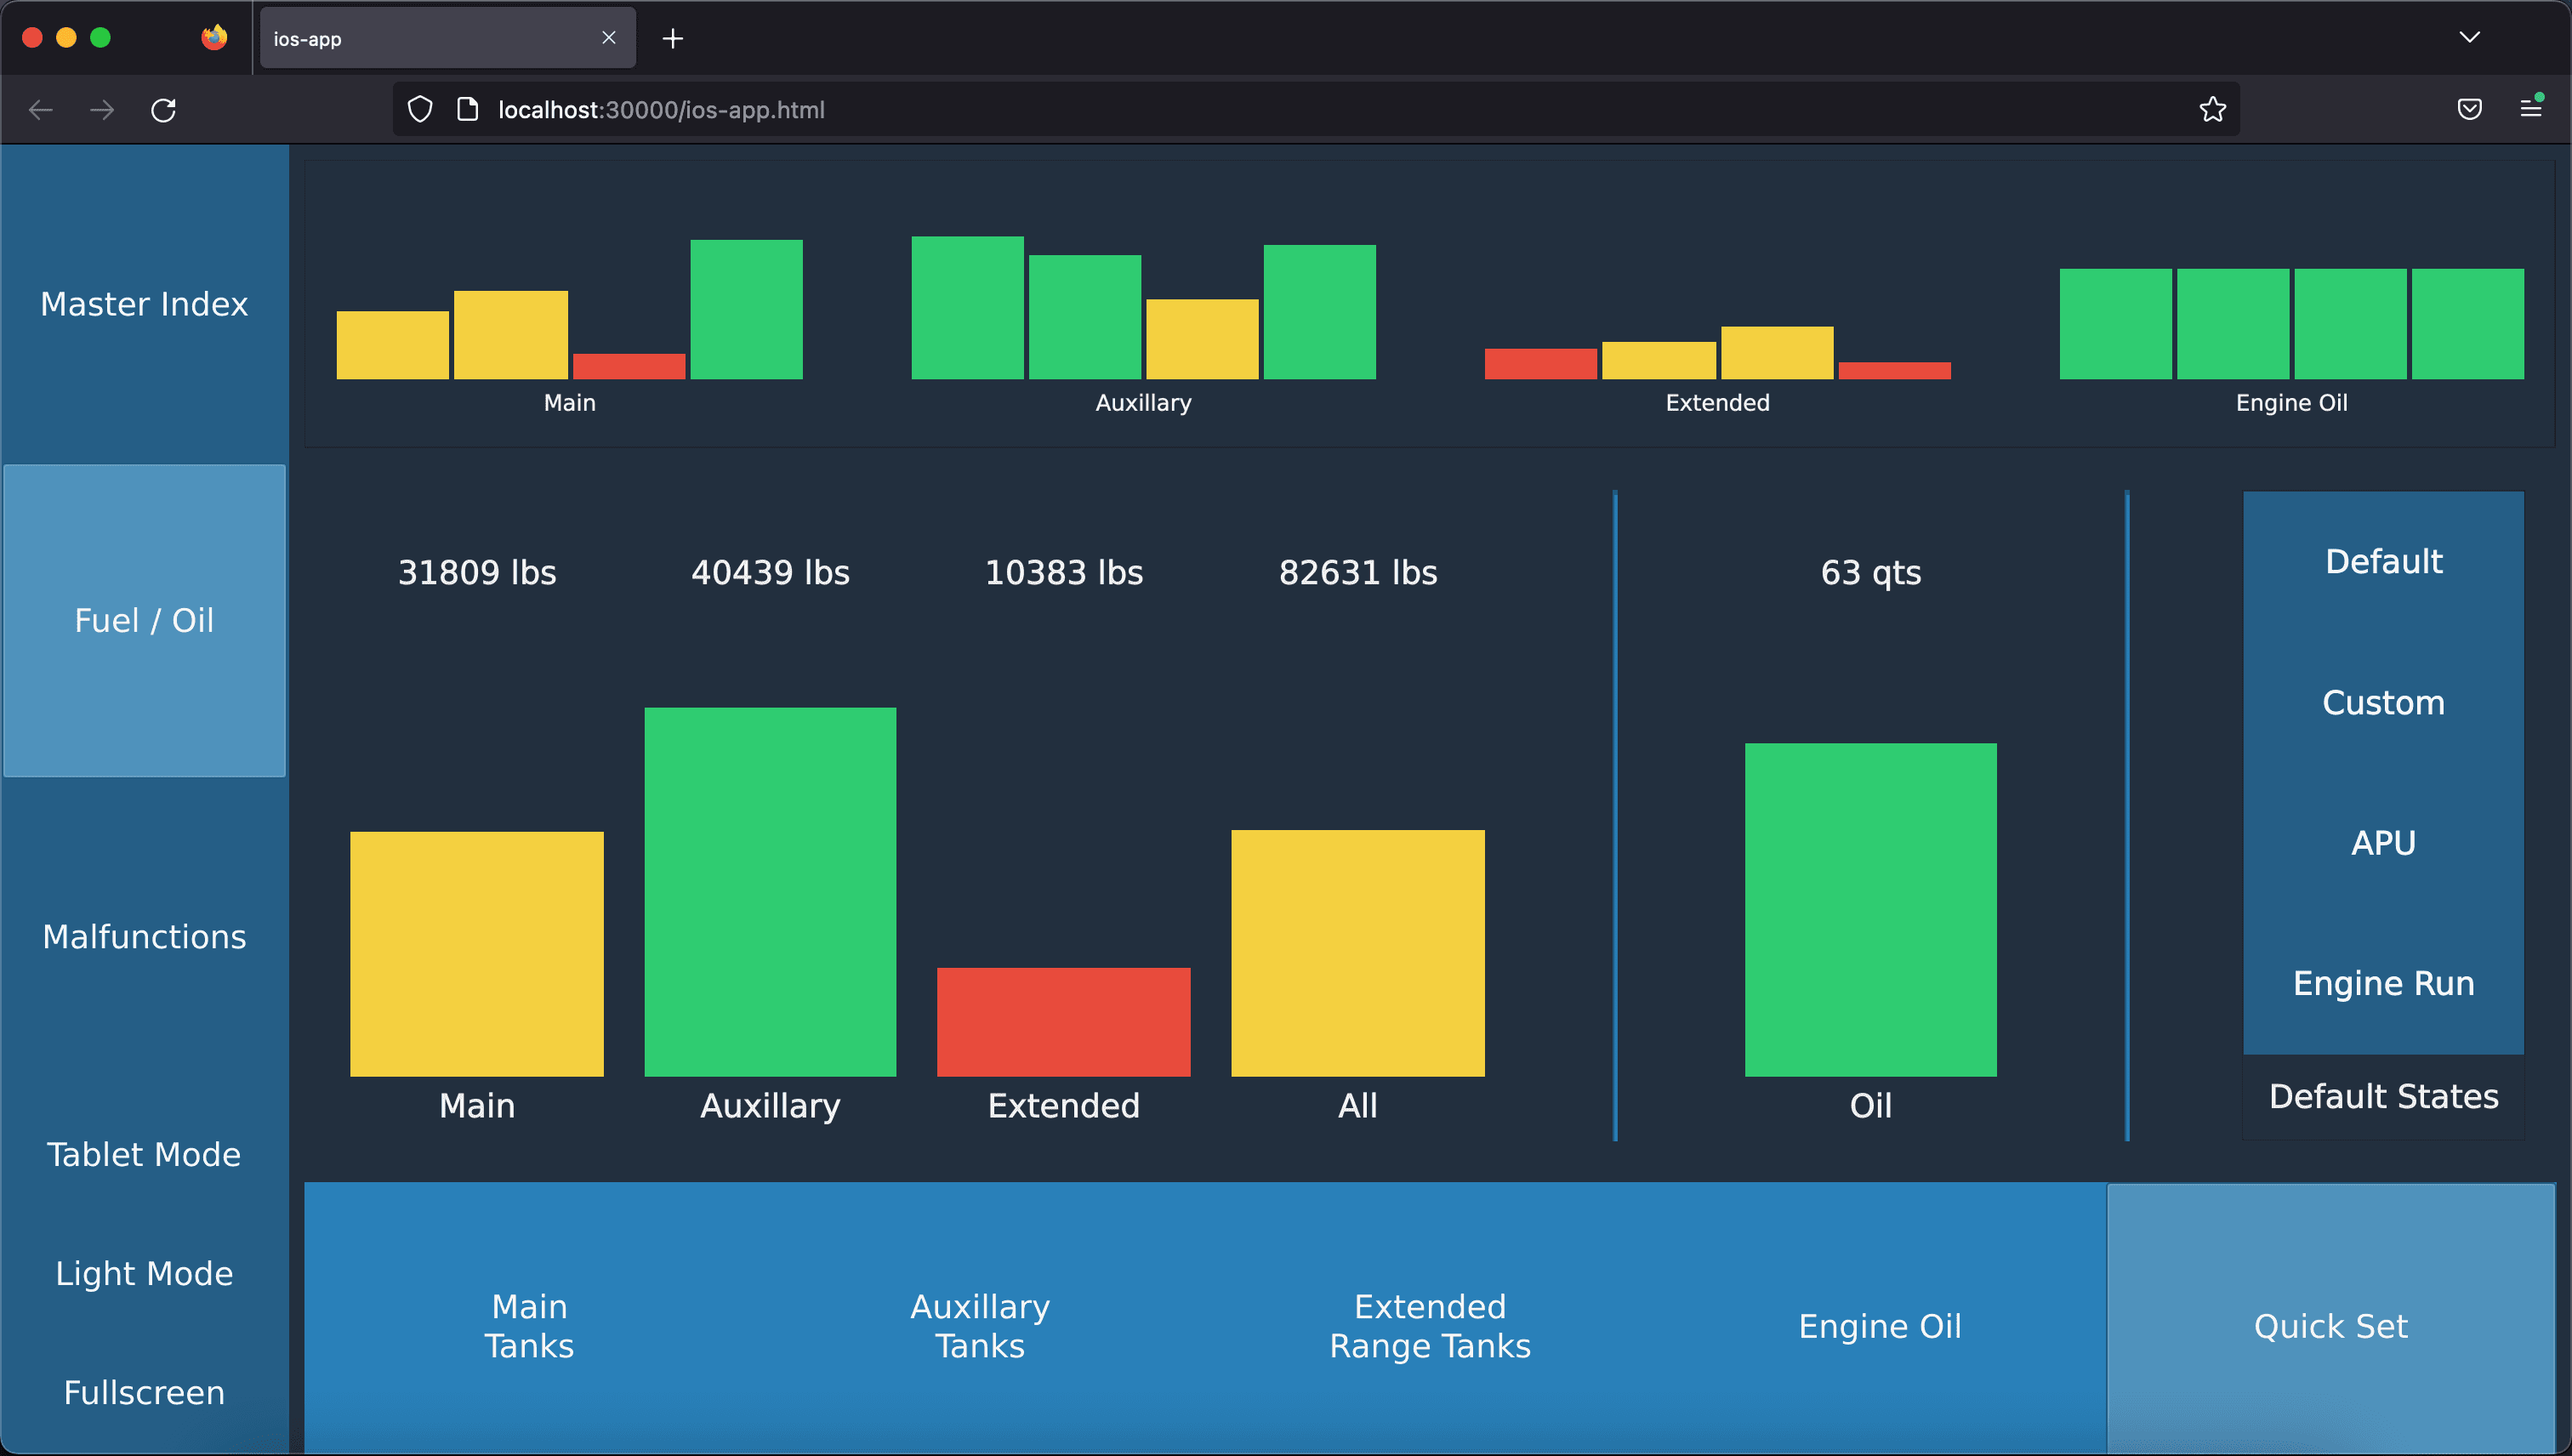
Task: Open the Master Index page
Action: pyautogui.click(x=144, y=304)
